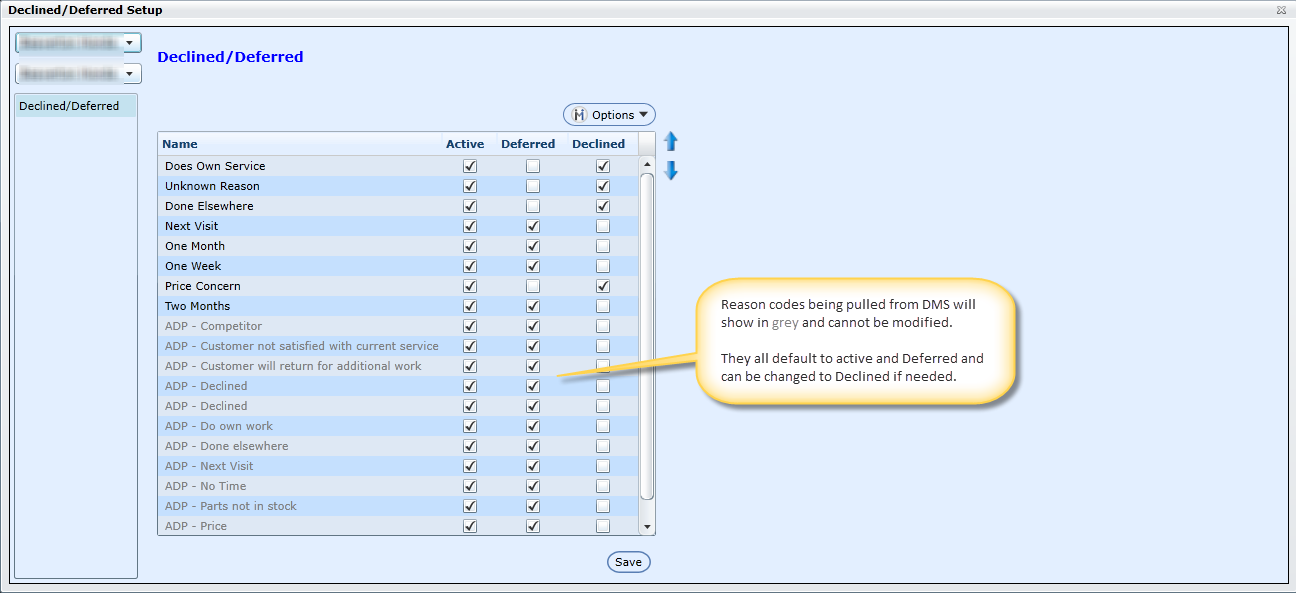The image size is (1296, 593).
Task: Click the Active column header
Action: point(465,144)
